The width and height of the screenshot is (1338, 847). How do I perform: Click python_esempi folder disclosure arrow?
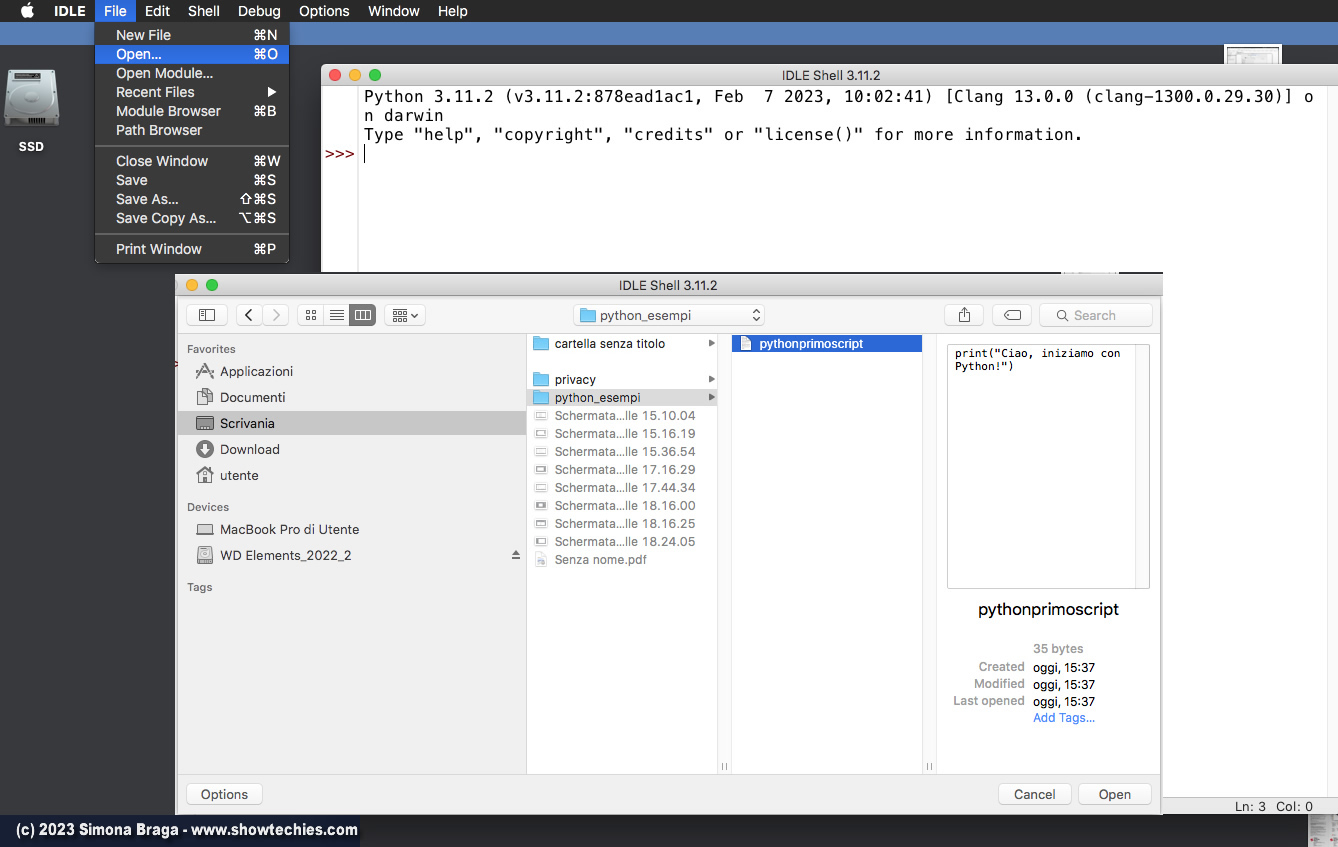[711, 397]
